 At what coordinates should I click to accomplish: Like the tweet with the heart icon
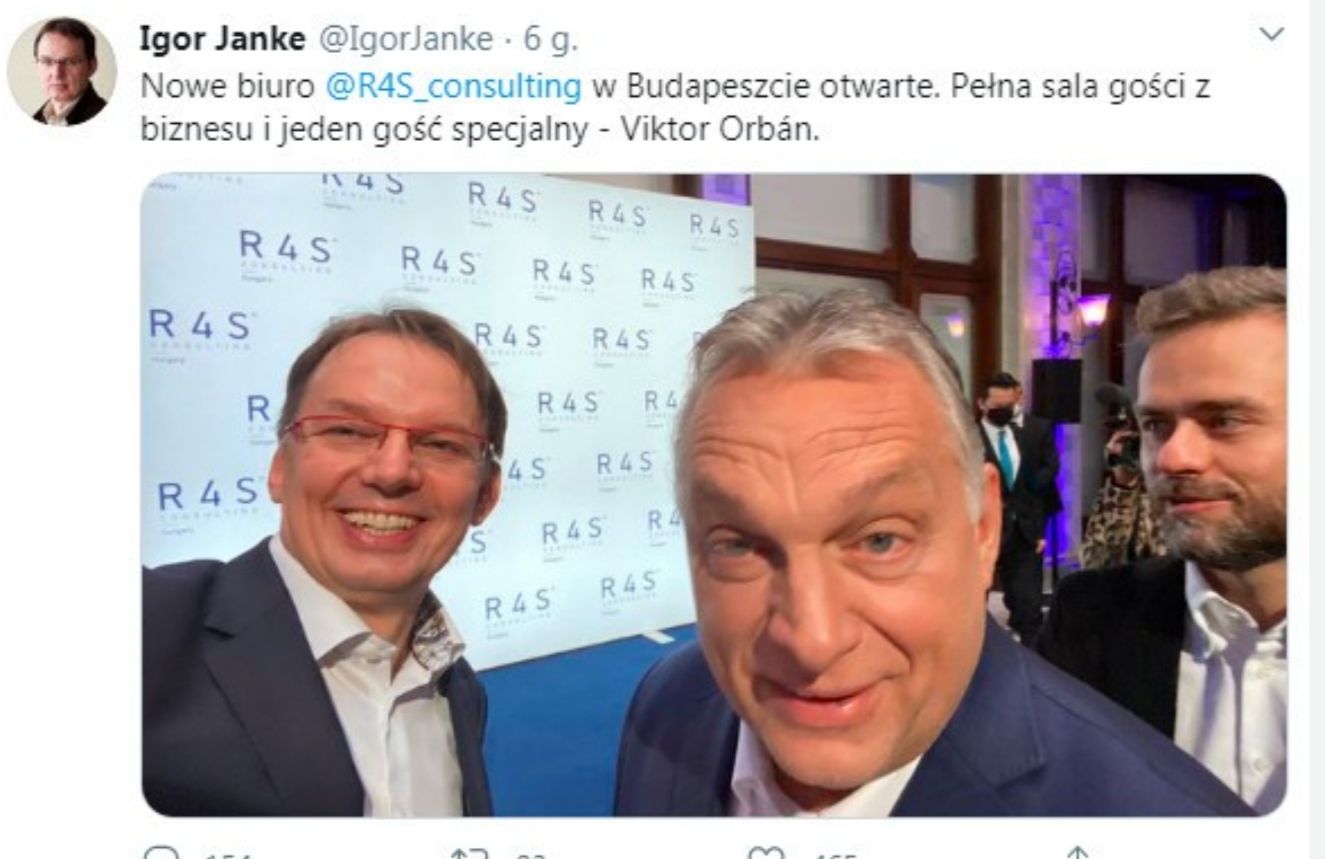(x=765, y=853)
